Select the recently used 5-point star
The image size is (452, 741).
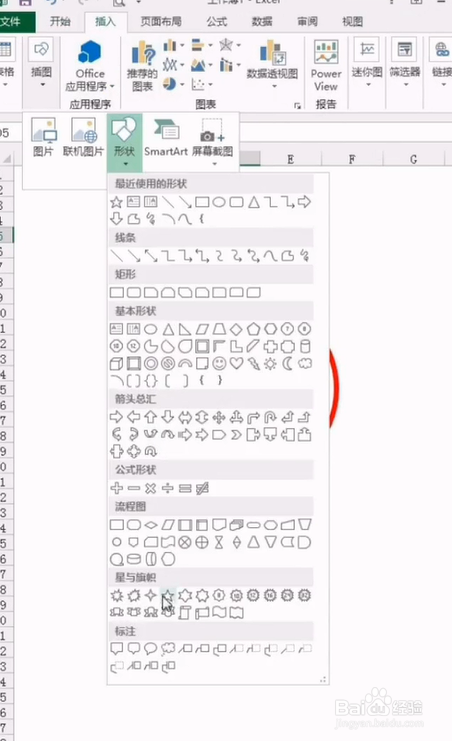[116, 202]
